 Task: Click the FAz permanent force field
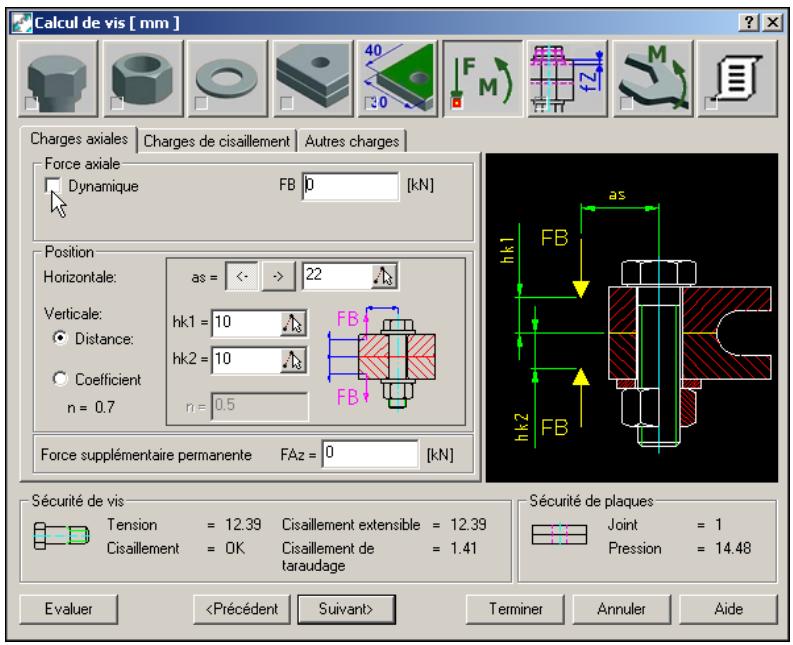click(370, 454)
